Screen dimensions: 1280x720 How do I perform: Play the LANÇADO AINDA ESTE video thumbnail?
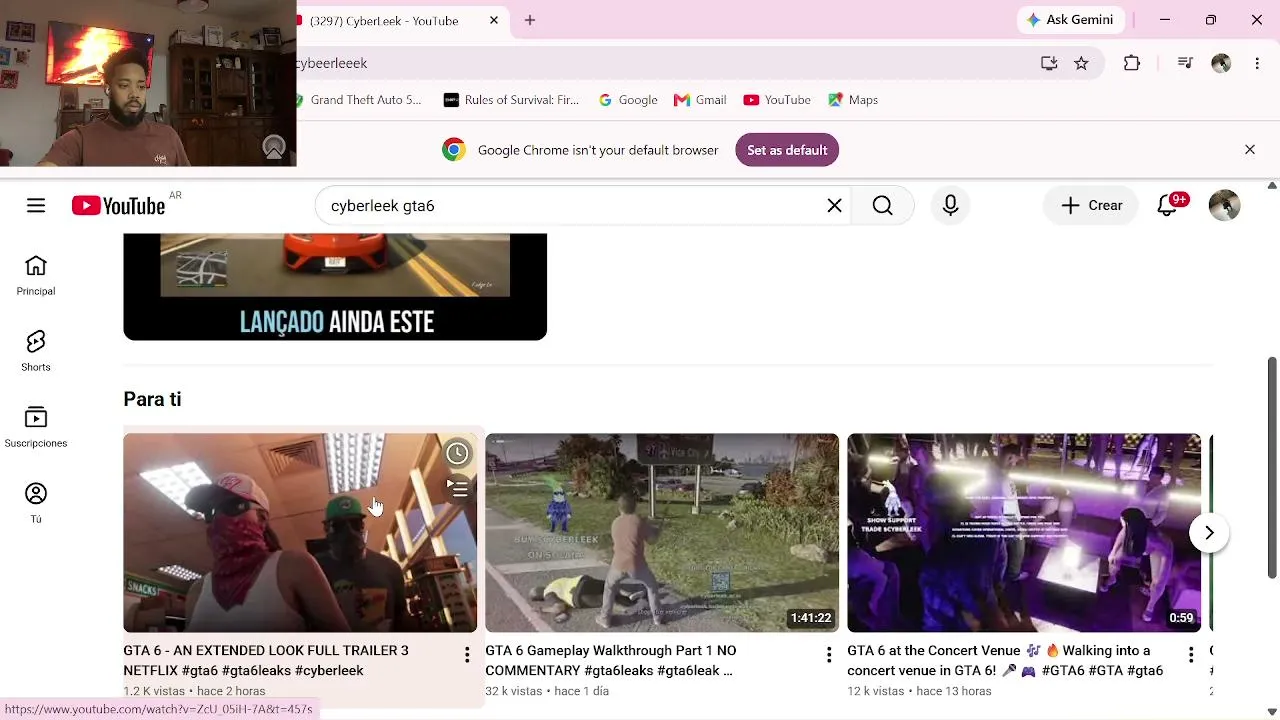335,287
